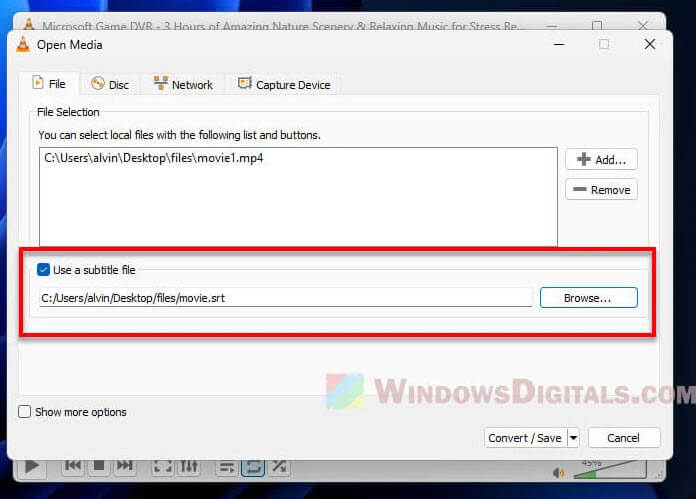Skip to previous track in VLC window
This screenshot has width=696, height=499.
(x=73, y=466)
